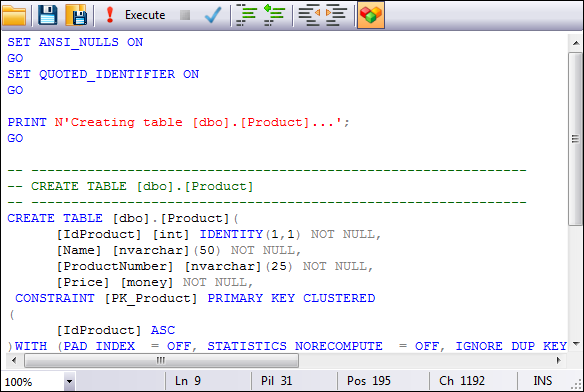This screenshot has width=584, height=392.
Task: Click the 'Ln 9' status bar entry
Action: (x=188, y=381)
